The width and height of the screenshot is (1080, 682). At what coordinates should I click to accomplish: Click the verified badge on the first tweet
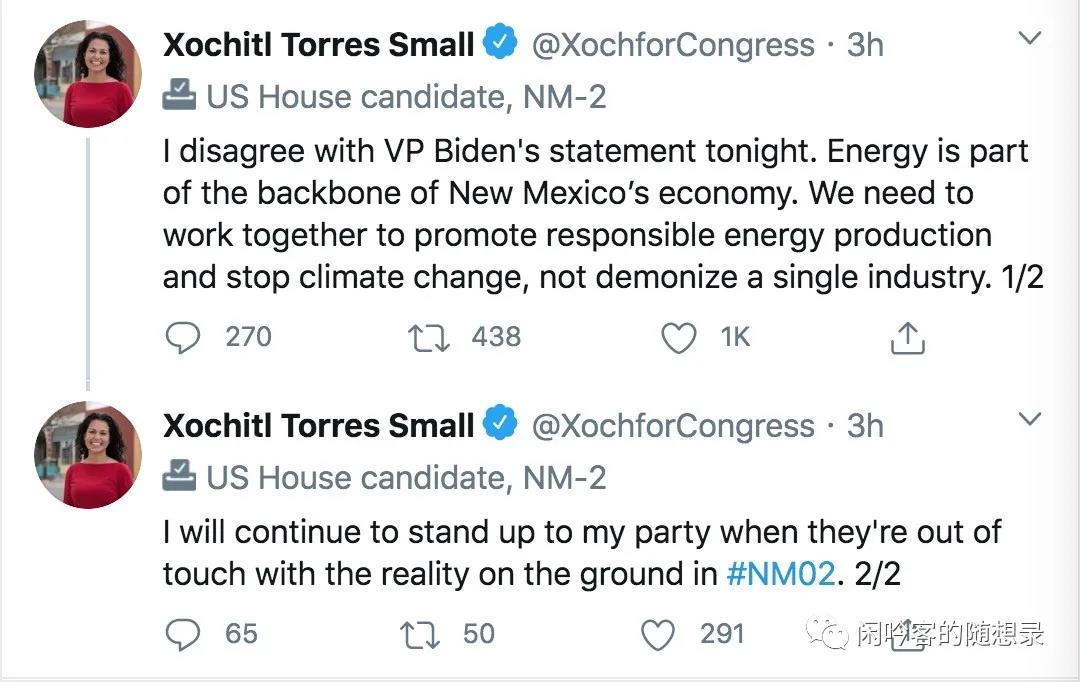(500, 44)
